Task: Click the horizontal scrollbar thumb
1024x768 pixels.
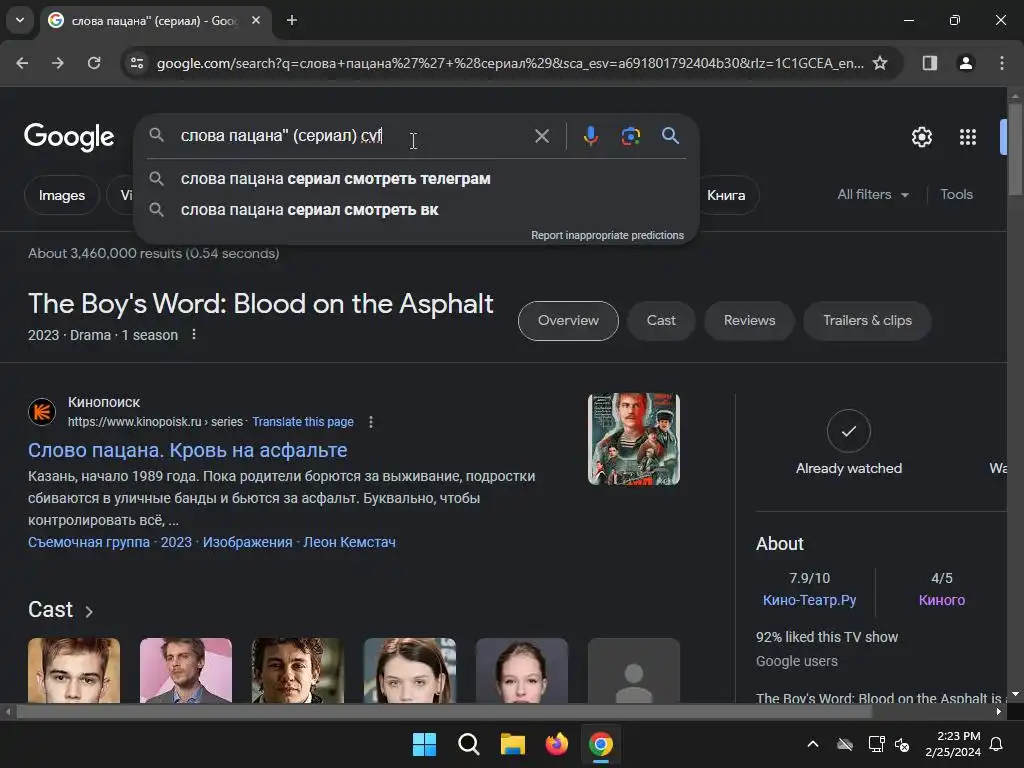Action: point(444,712)
